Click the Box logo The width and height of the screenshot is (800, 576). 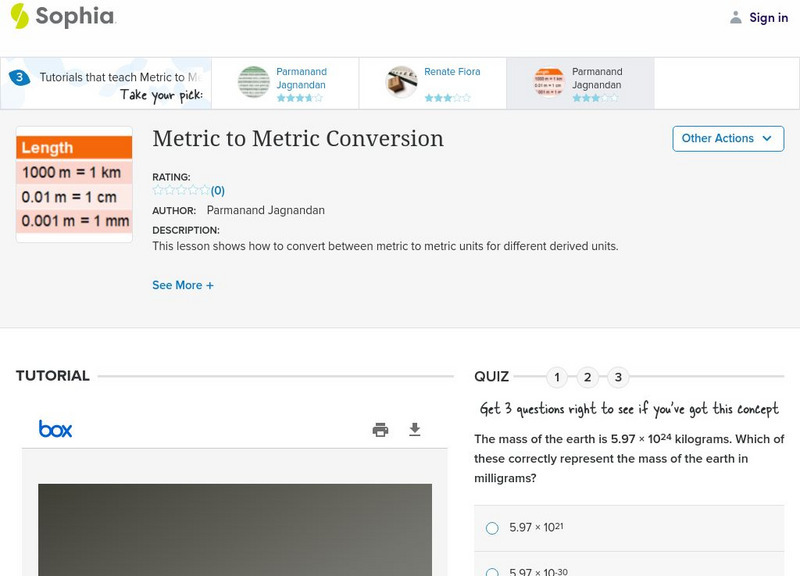pyautogui.click(x=55, y=428)
